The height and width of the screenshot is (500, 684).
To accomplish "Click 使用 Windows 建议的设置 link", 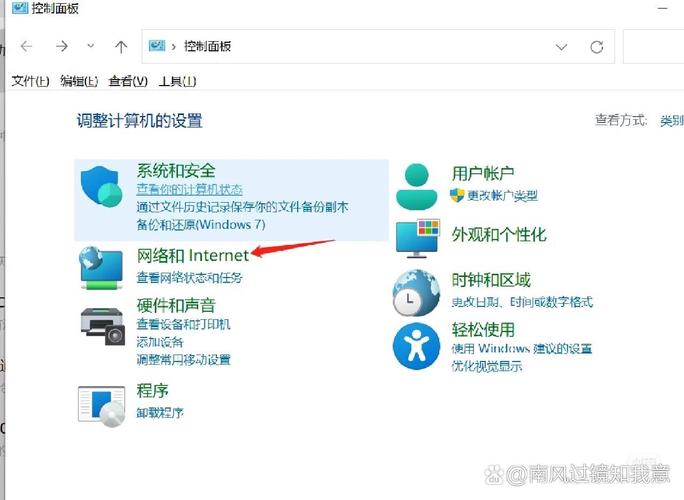I will pos(522,348).
